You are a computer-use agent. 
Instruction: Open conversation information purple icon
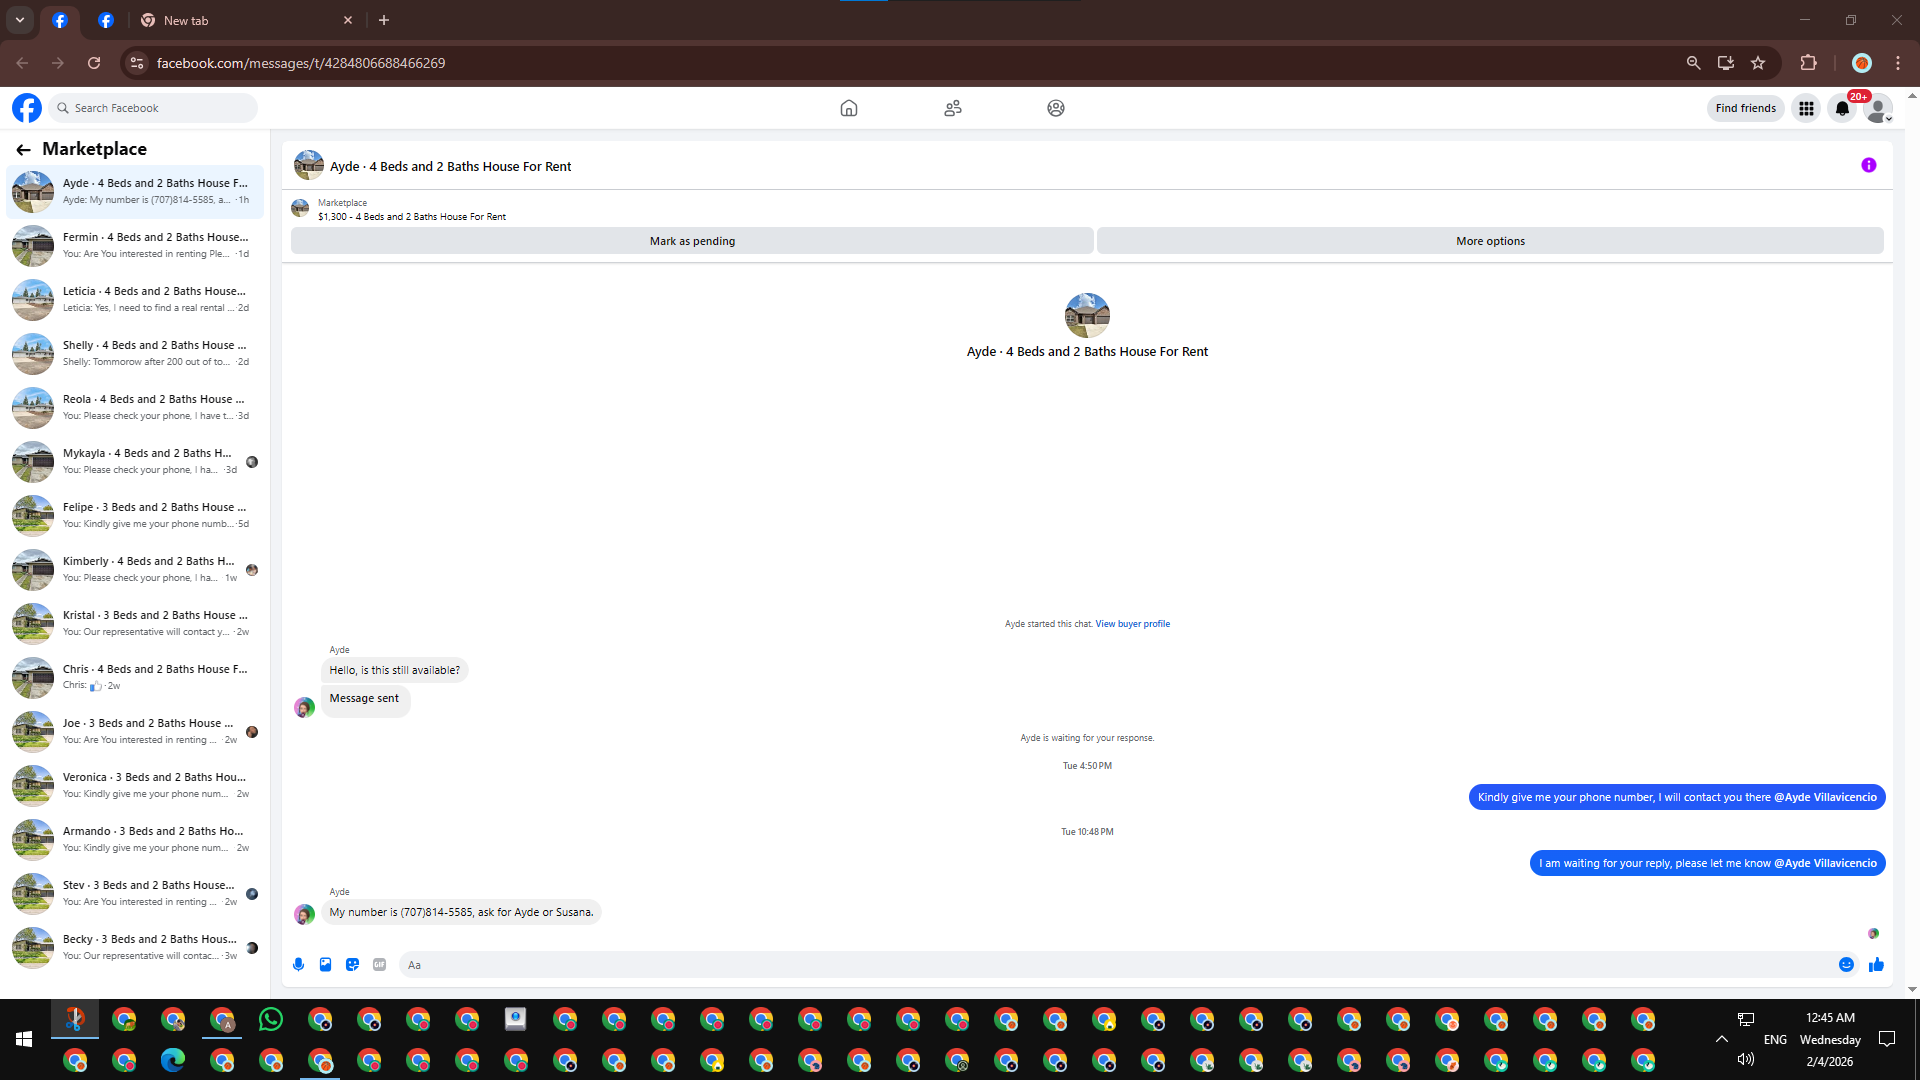click(x=1868, y=166)
